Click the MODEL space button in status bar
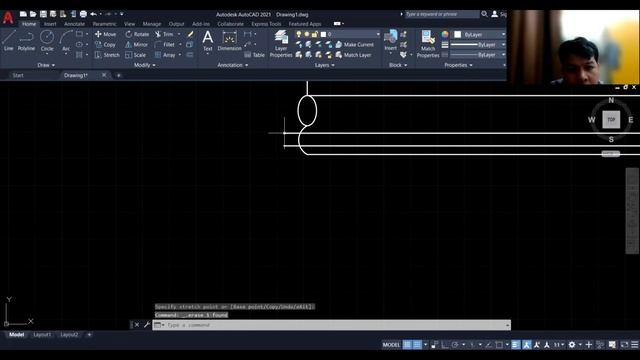This screenshot has width=640, height=360. tap(391, 345)
